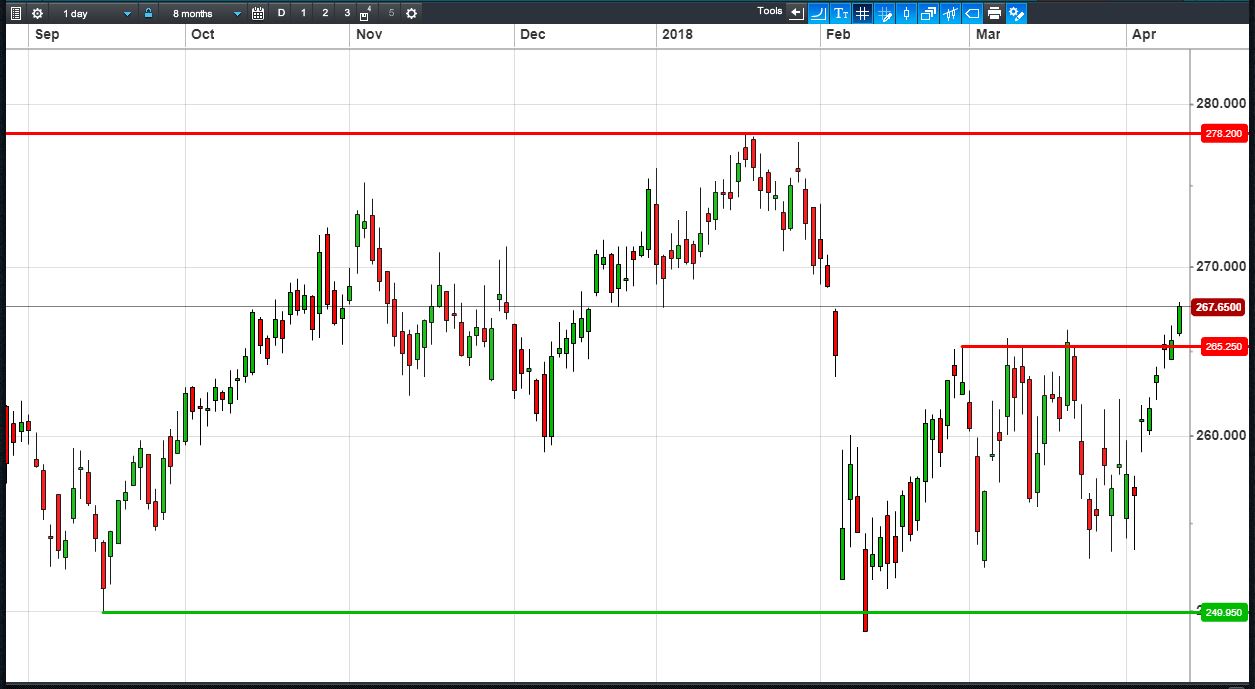Open the chart list document icon
Image resolution: width=1255 pixels, height=689 pixels.
tap(15, 14)
